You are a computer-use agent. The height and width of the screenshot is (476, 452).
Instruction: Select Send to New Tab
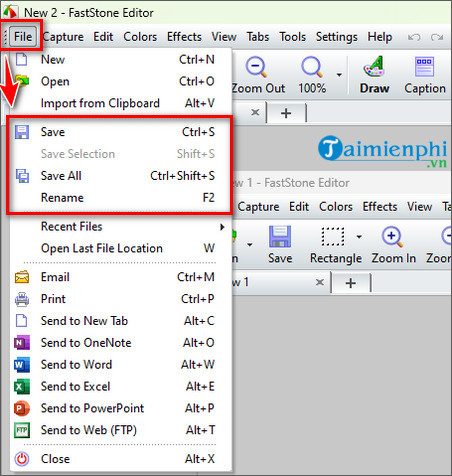120,321
